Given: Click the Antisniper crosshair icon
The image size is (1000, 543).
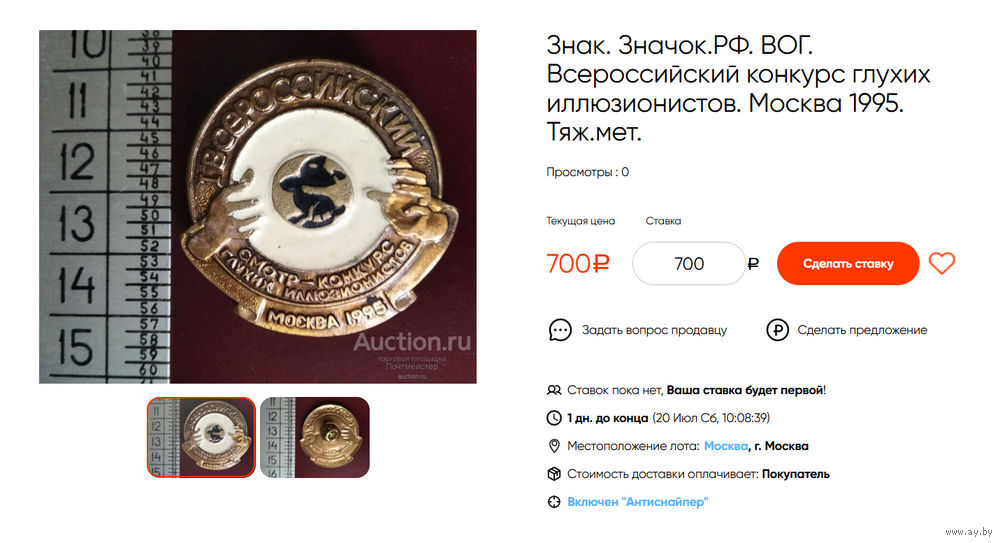Looking at the screenshot, I should click(554, 502).
